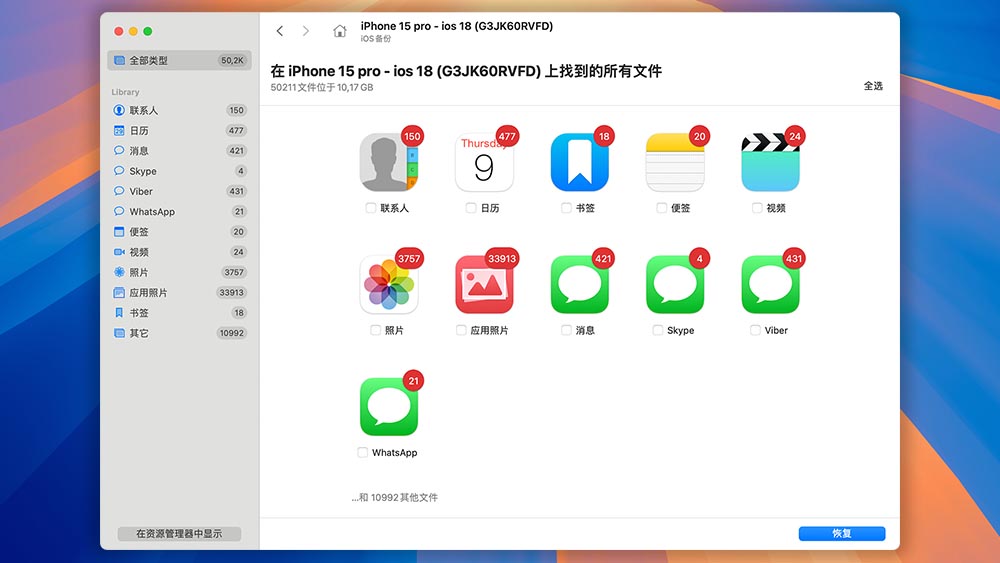Check the 照片 checkbox
This screenshot has width=1000, height=563.
click(375, 330)
